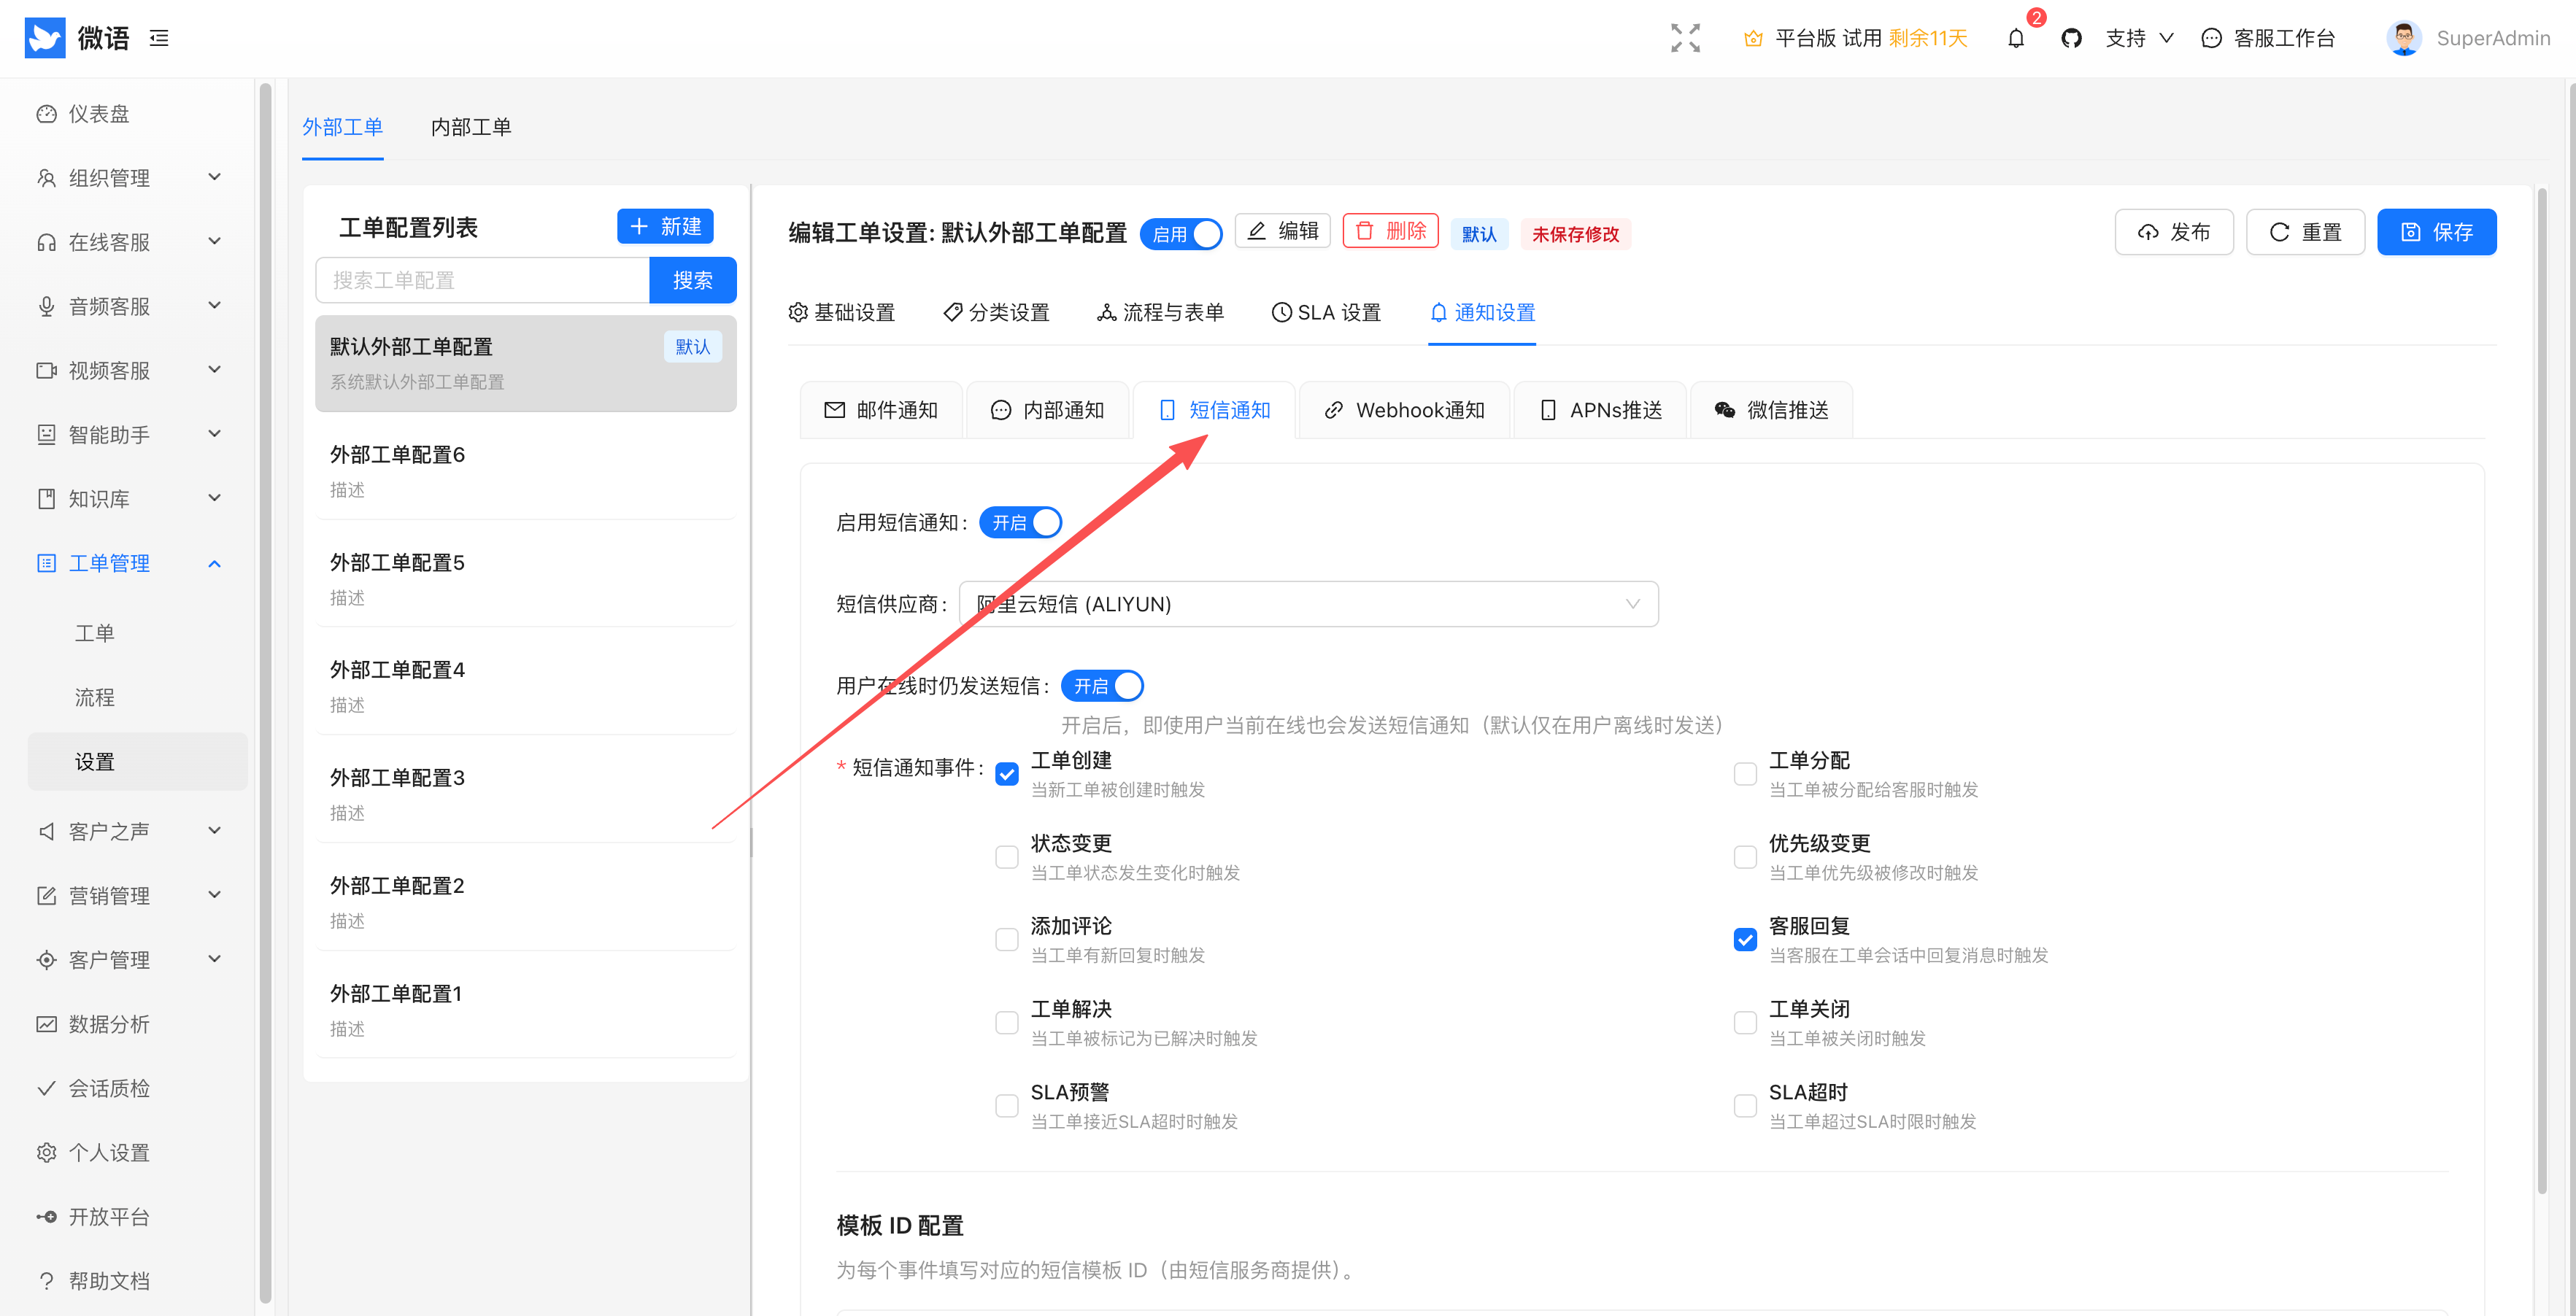Toggle 启用短信通知 switch

click(x=1020, y=522)
